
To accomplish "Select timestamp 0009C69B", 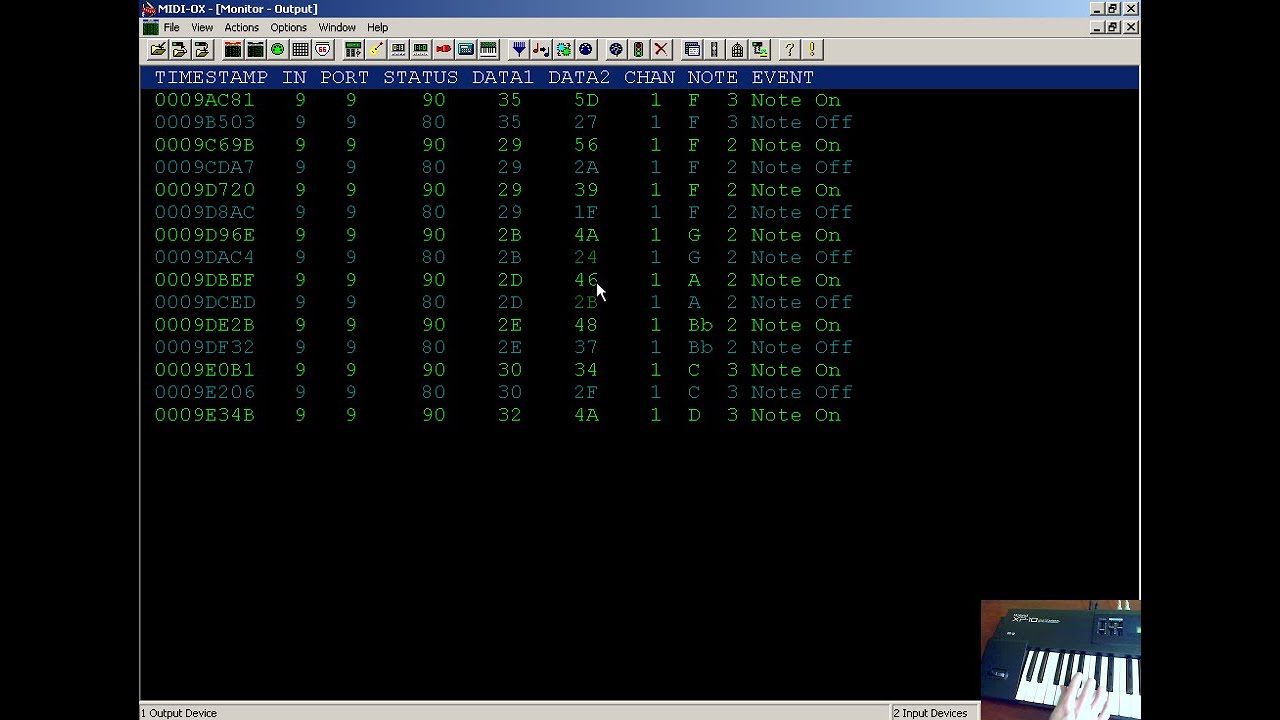I will click(205, 145).
